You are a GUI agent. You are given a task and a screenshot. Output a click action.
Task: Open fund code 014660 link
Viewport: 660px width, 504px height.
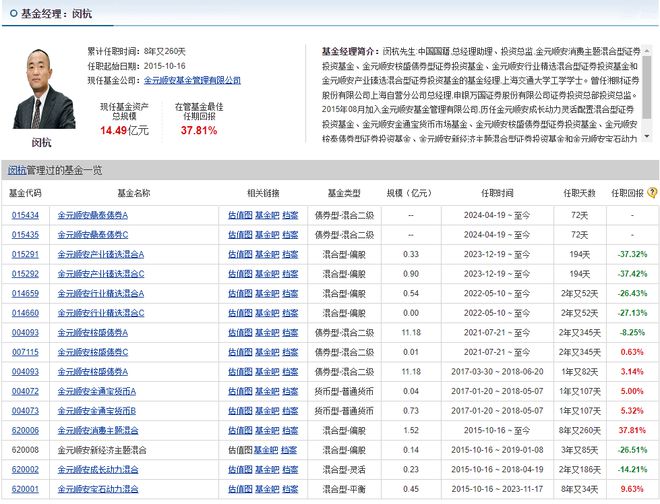coord(25,313)
